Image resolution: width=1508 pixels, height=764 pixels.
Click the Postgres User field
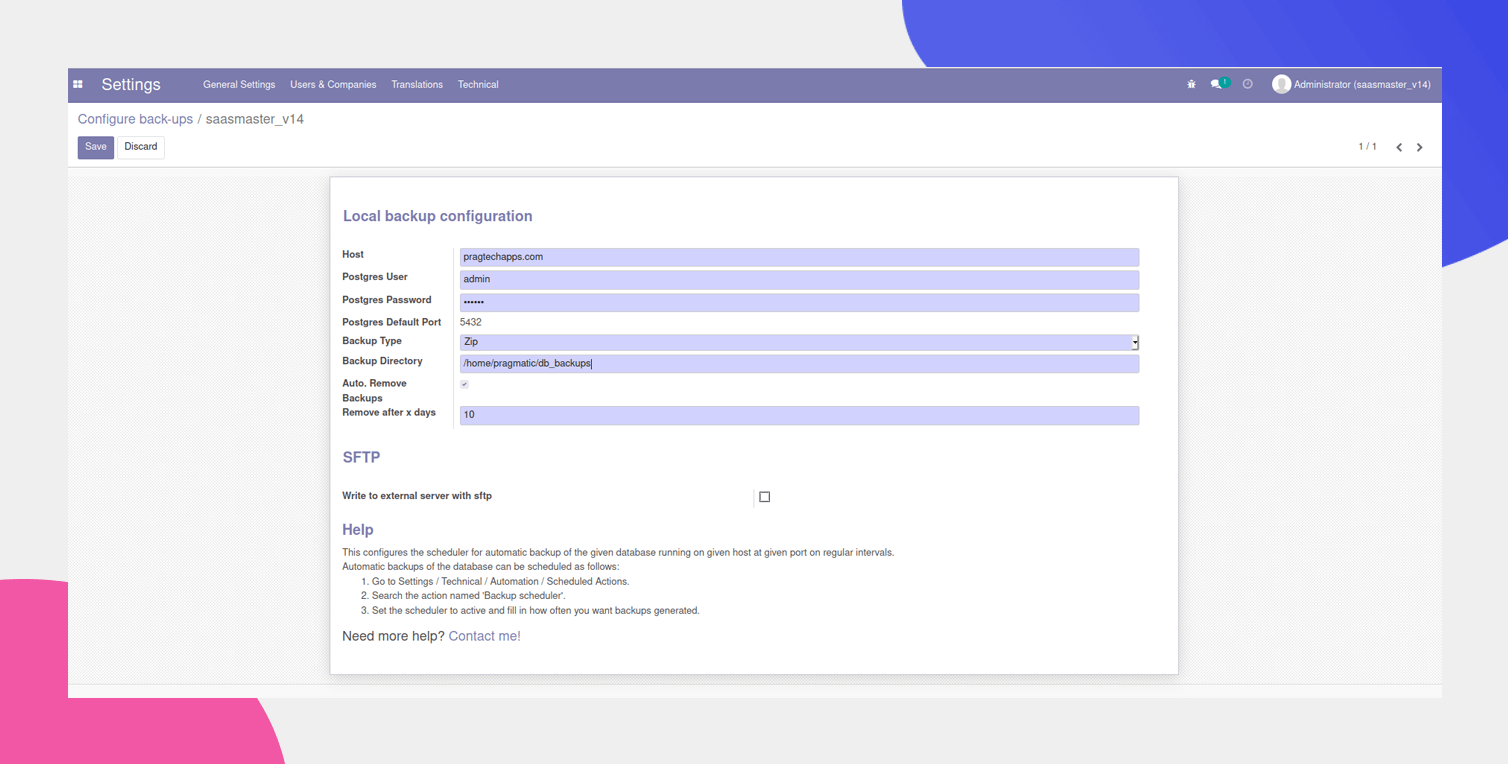(x=799, y=279)
